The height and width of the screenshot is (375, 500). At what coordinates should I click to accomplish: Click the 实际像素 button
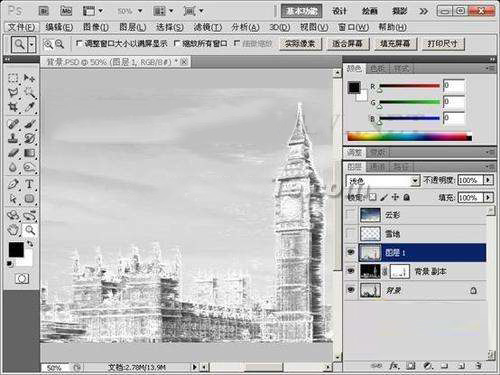300,44
